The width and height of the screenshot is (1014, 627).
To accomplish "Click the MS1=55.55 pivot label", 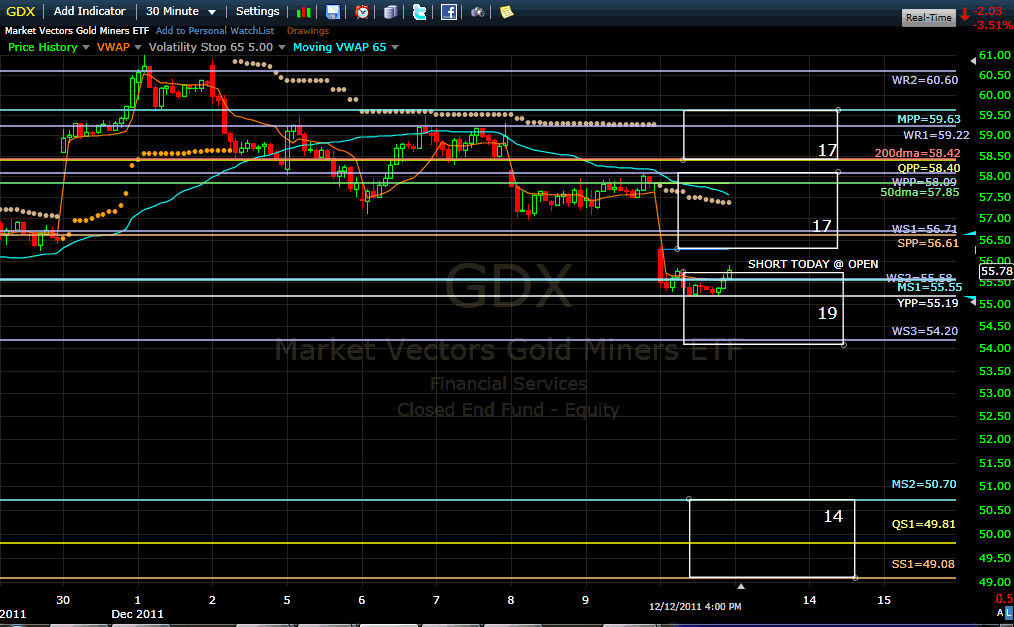I will point(929,287).
